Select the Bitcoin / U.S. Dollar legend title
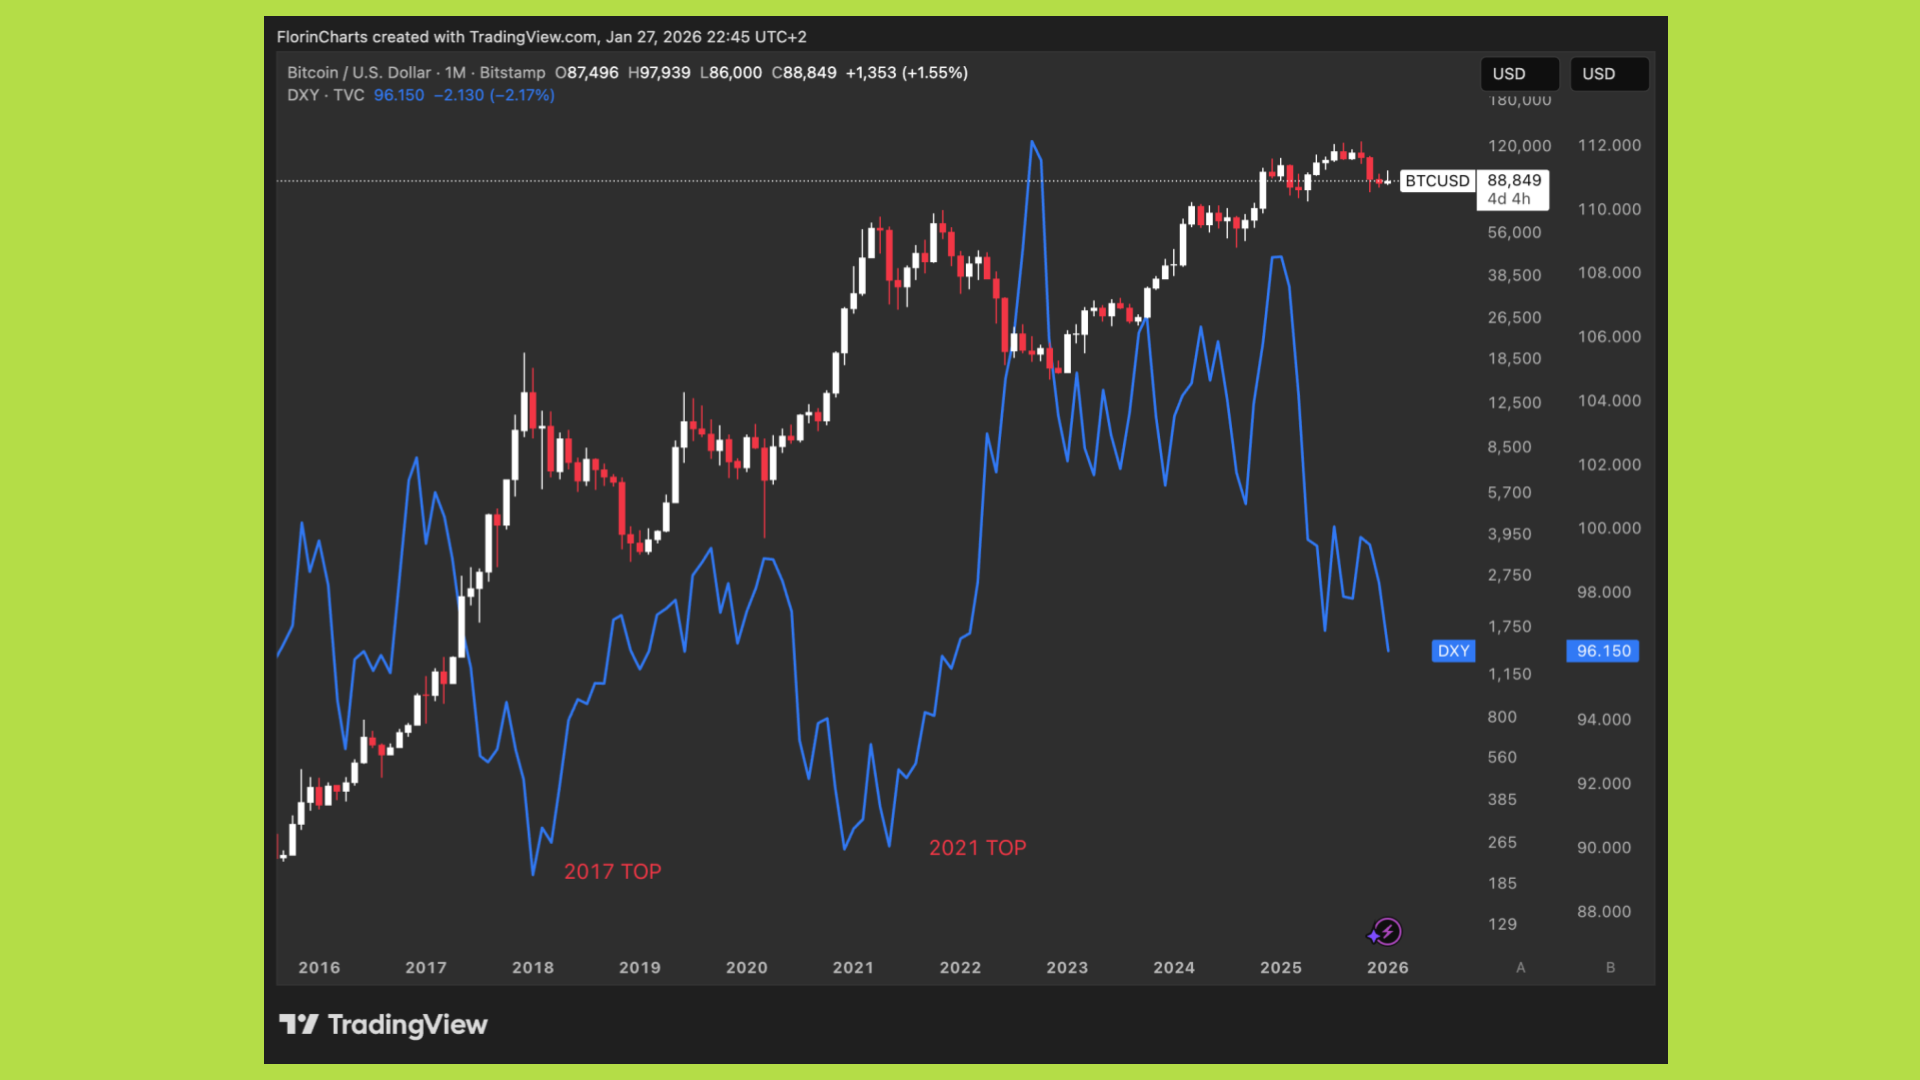 (x=358, y=73)
